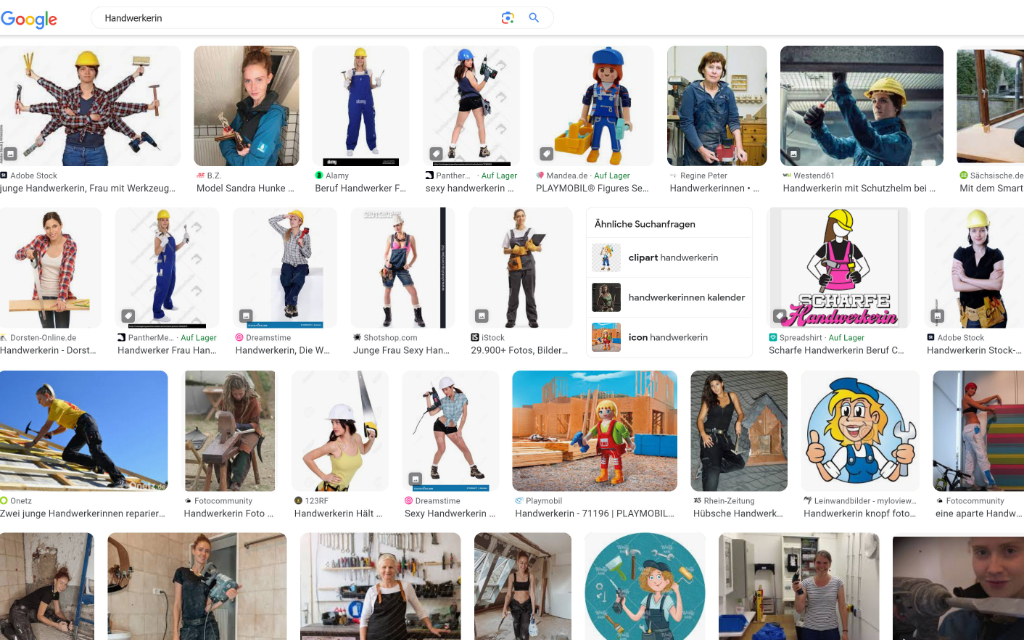Open B.Z. Model Sandra Hunke image
The image size is (1024, 640).
coord(246,106)
